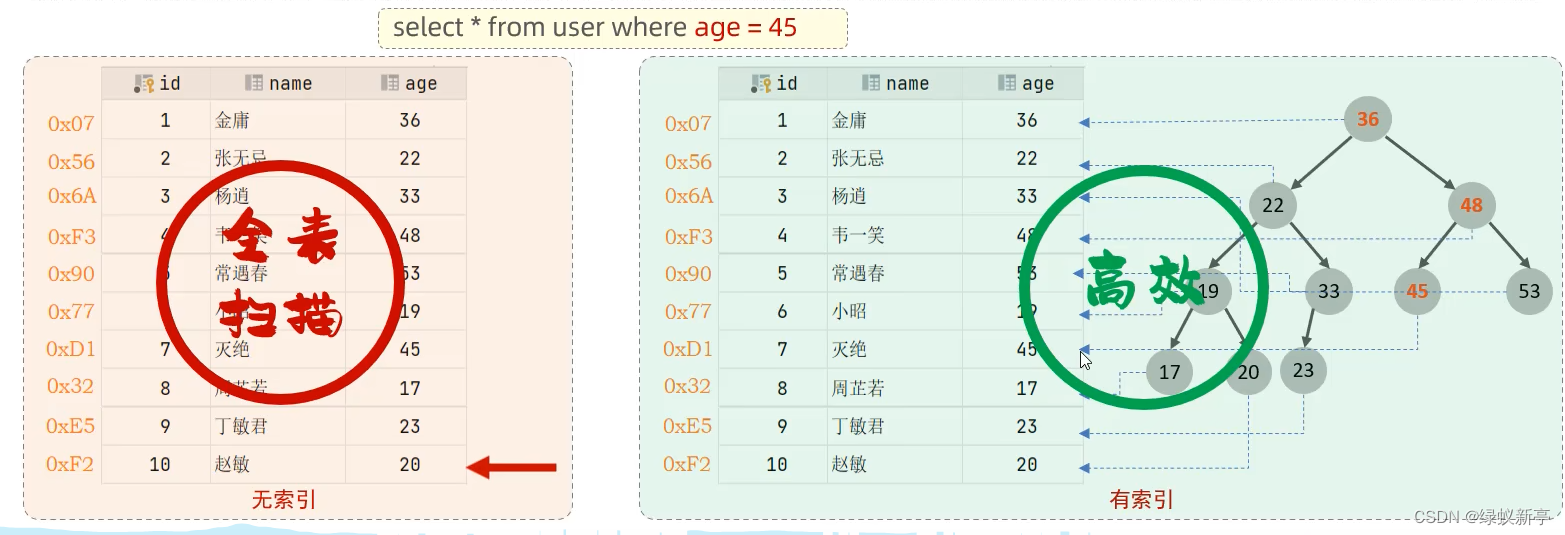Click 赵敏 name cell in left table
1565x535 pixels.
click(x=278, y=464)
